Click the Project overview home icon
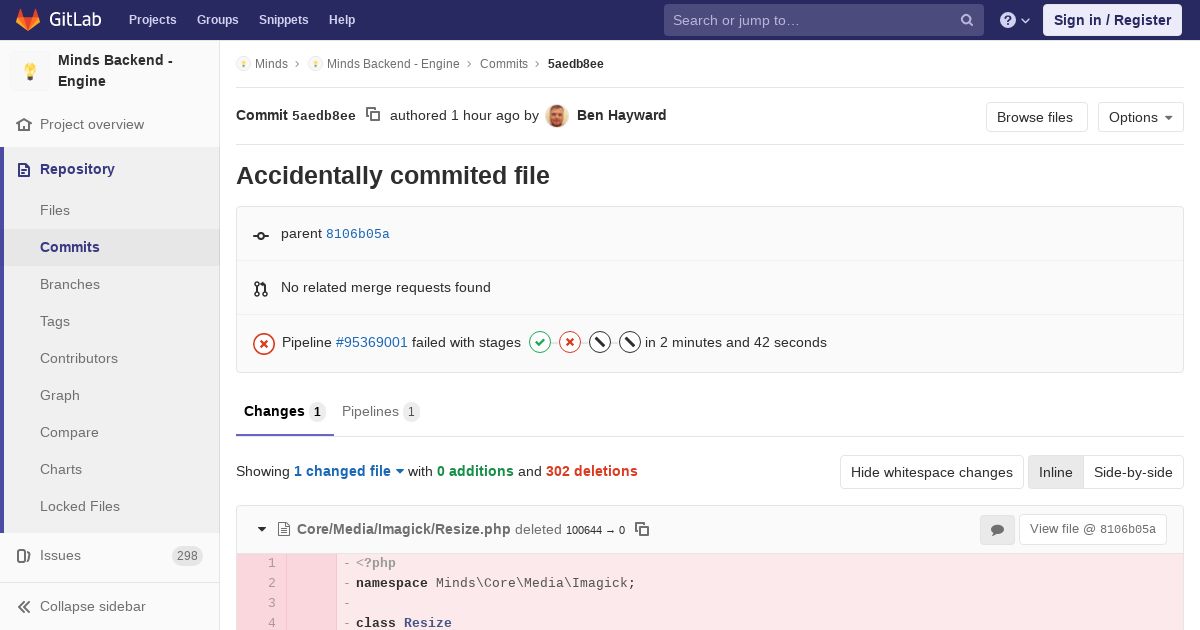Screen dimensions: 1200x630 pos(24,125)
